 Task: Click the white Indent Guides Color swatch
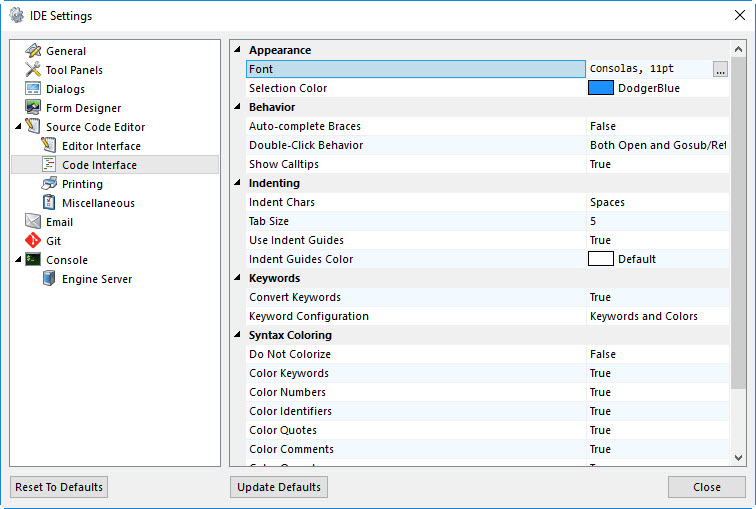click(600, 259)
